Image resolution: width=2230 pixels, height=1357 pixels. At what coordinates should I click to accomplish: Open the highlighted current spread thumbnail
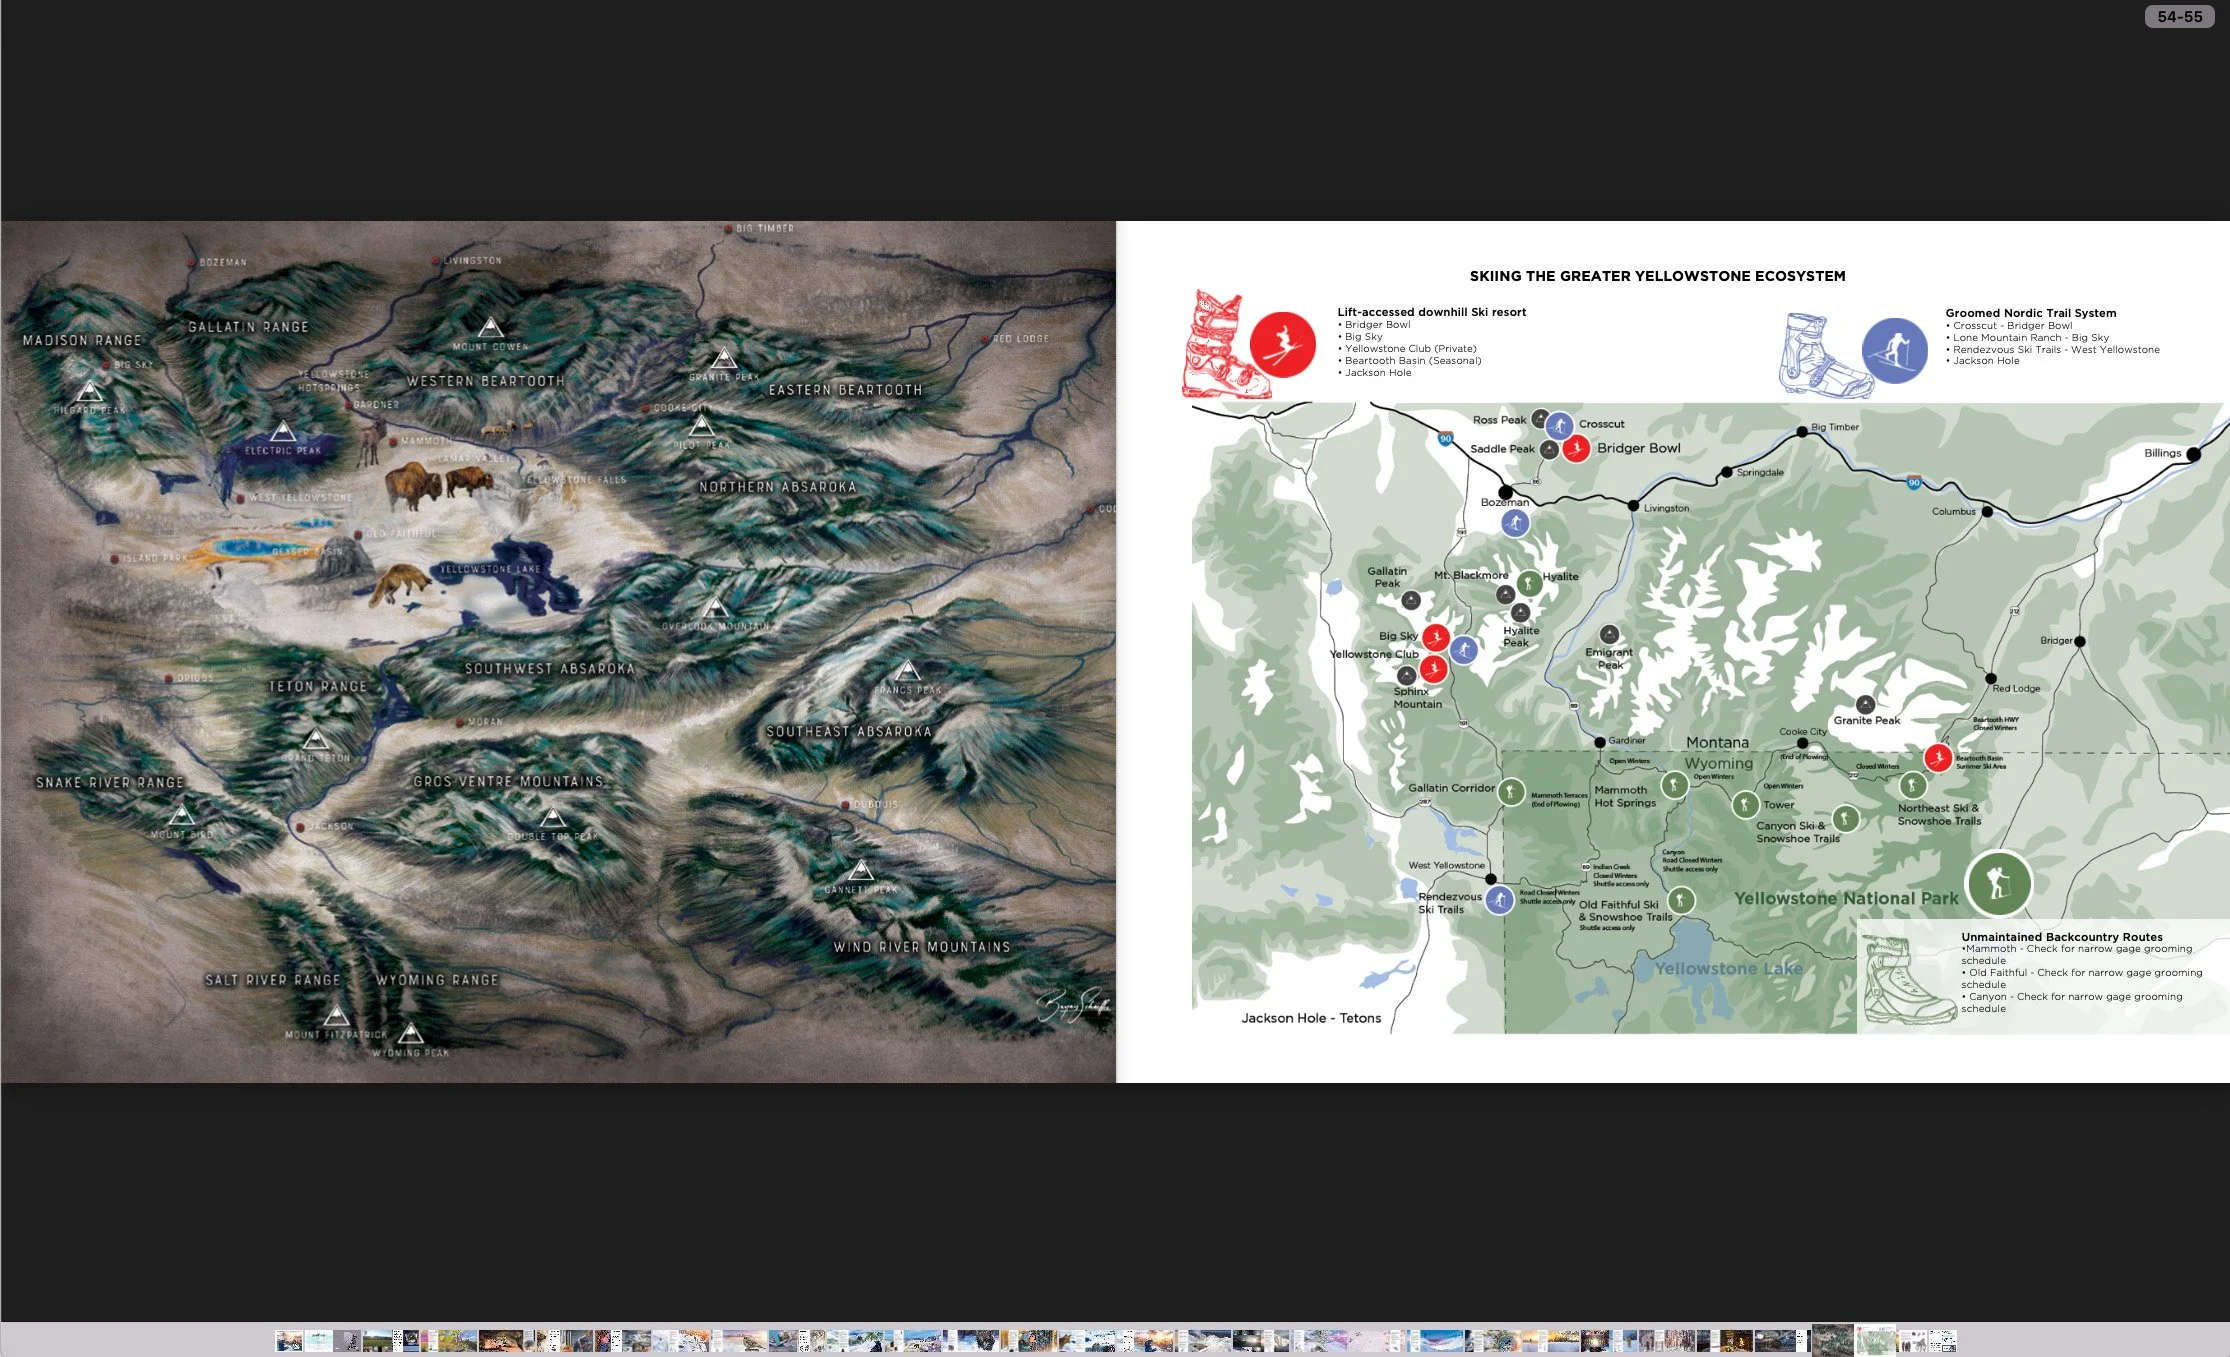pos(1832,1340)
